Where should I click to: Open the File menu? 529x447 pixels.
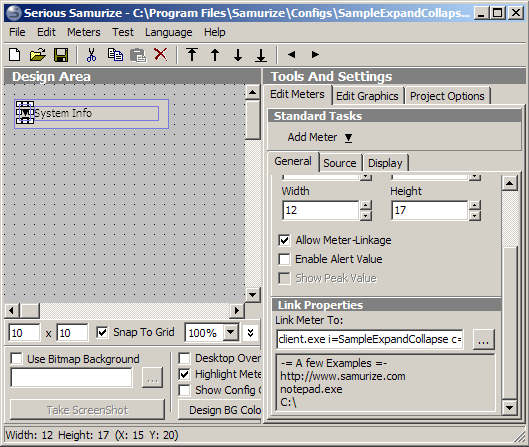pyautogui.click(x=17, y=32)
